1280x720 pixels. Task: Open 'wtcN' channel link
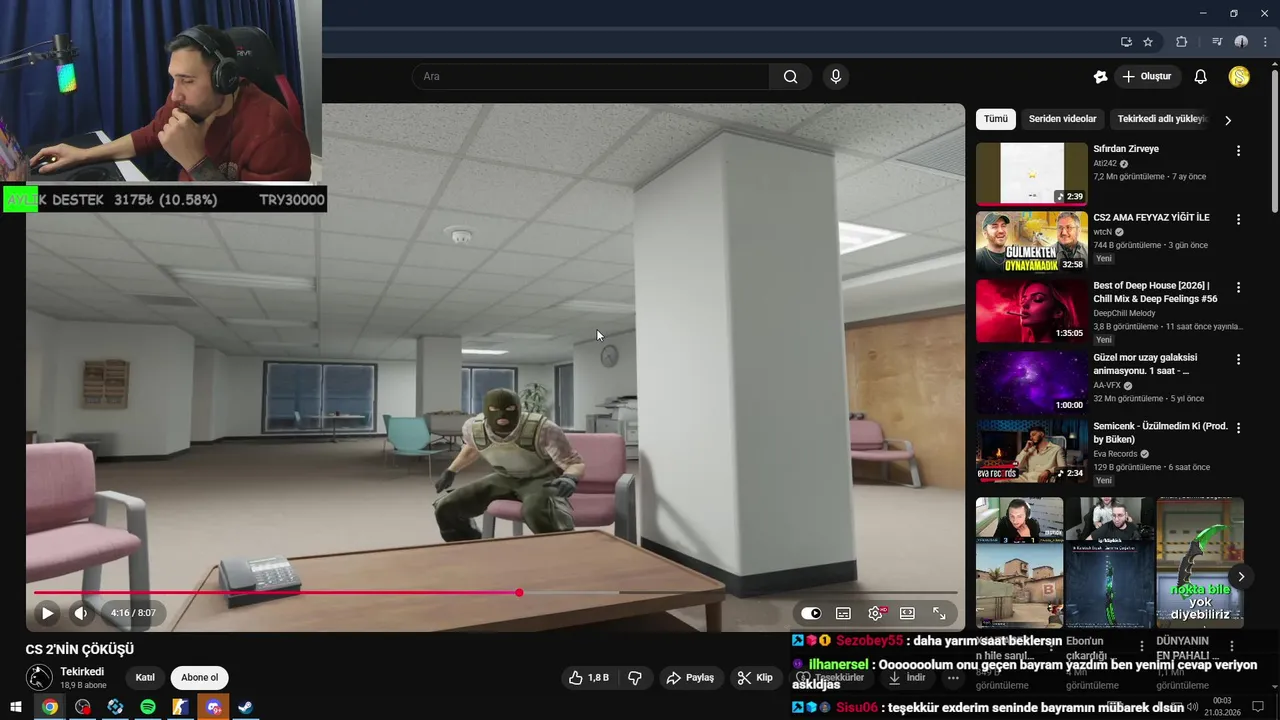click(1103, 232)
